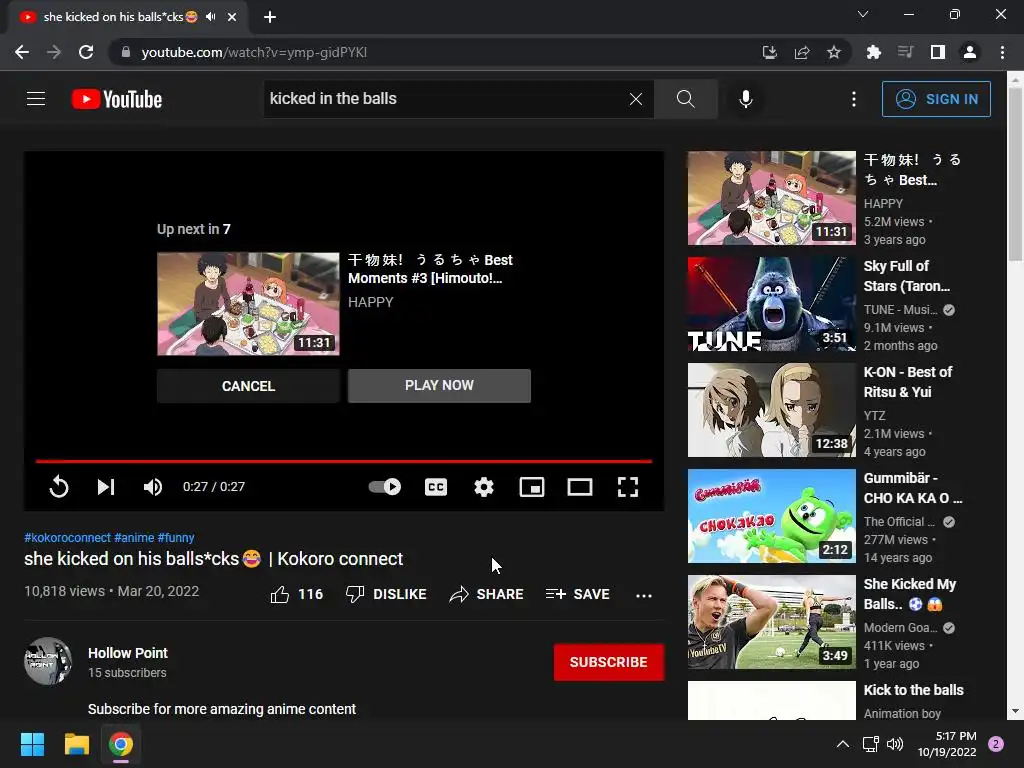Share the video
This screenshot has height=768, width=1024.
pyautogui.click(x=487, y=594)
